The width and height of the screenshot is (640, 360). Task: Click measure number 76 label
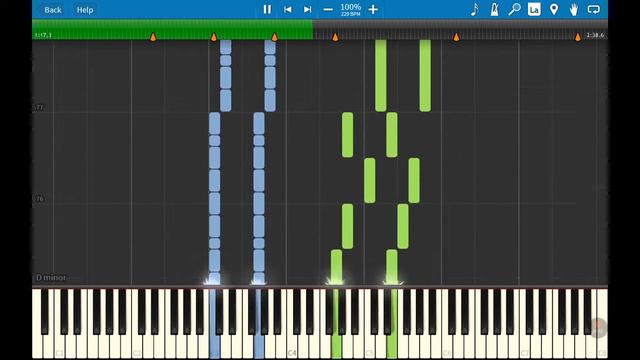pos(39,199)
